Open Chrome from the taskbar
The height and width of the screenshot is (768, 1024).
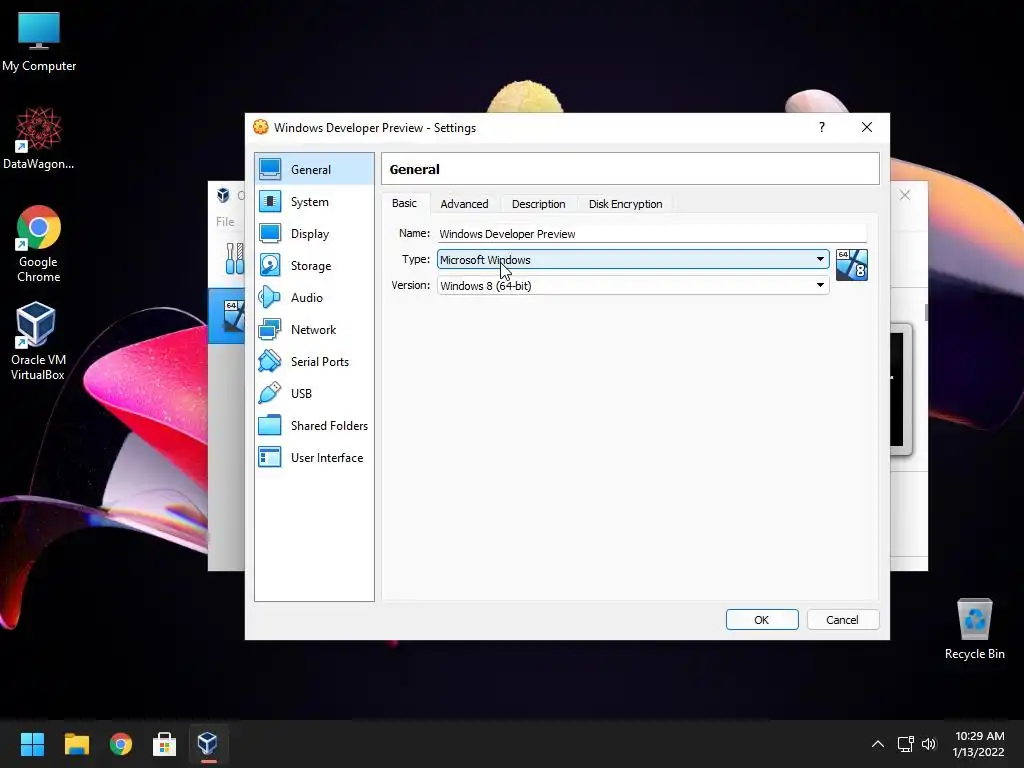click(x=121, y=744)
